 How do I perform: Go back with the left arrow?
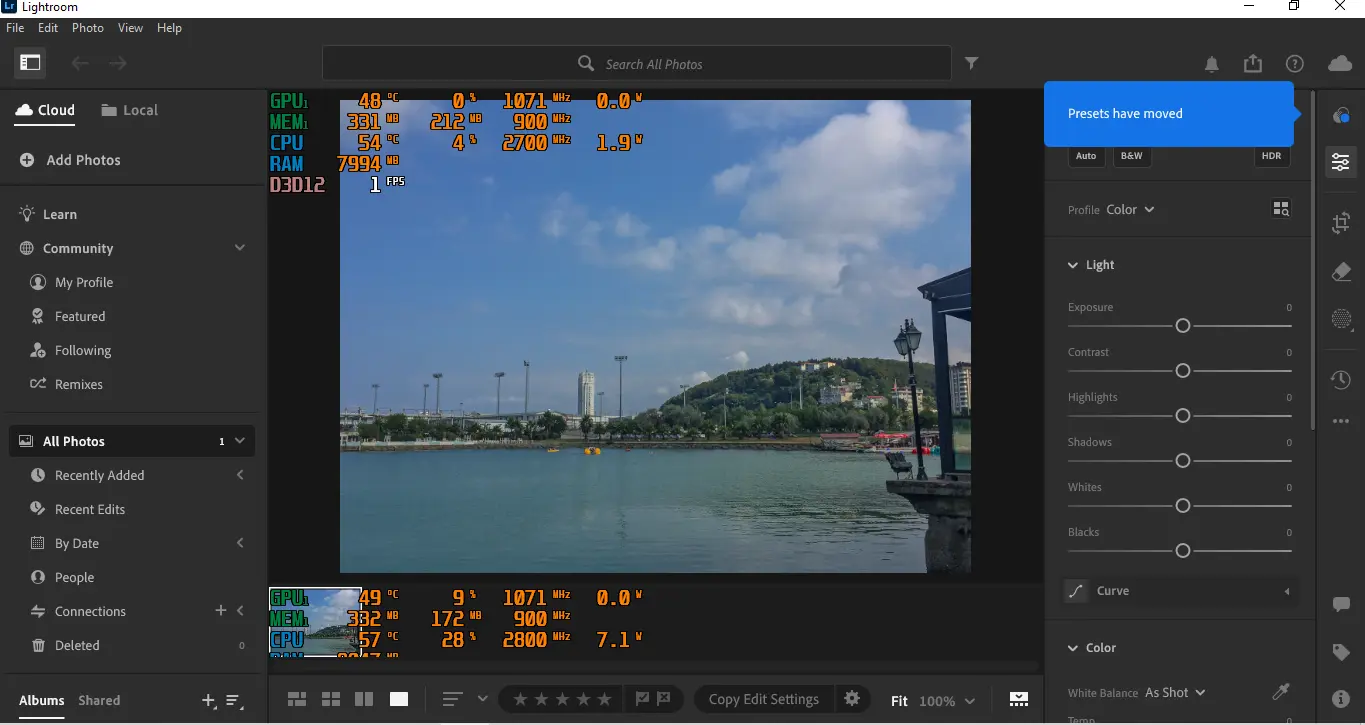pos(80,63)
